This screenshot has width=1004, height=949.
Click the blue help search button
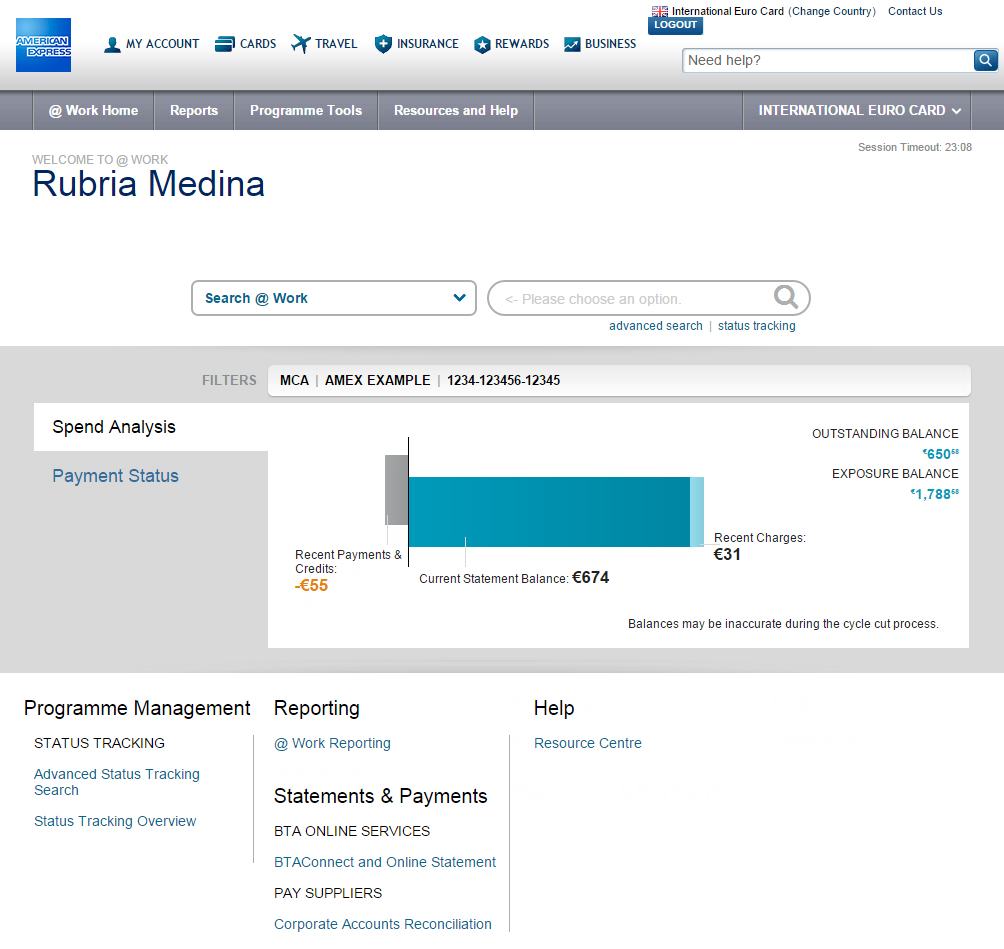(x=985, y=61)
